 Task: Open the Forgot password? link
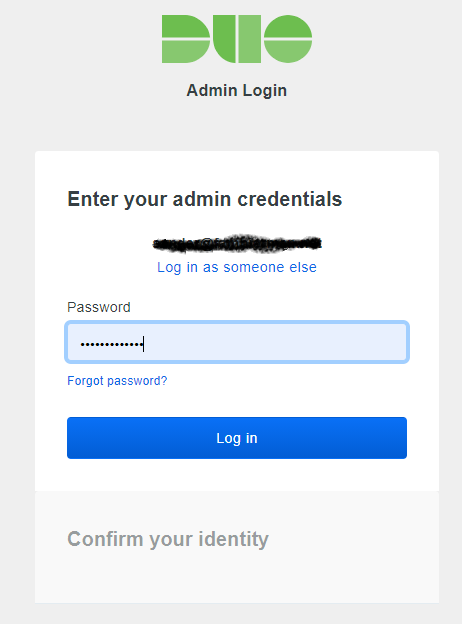pyautogui.click(x=117, y=381)
